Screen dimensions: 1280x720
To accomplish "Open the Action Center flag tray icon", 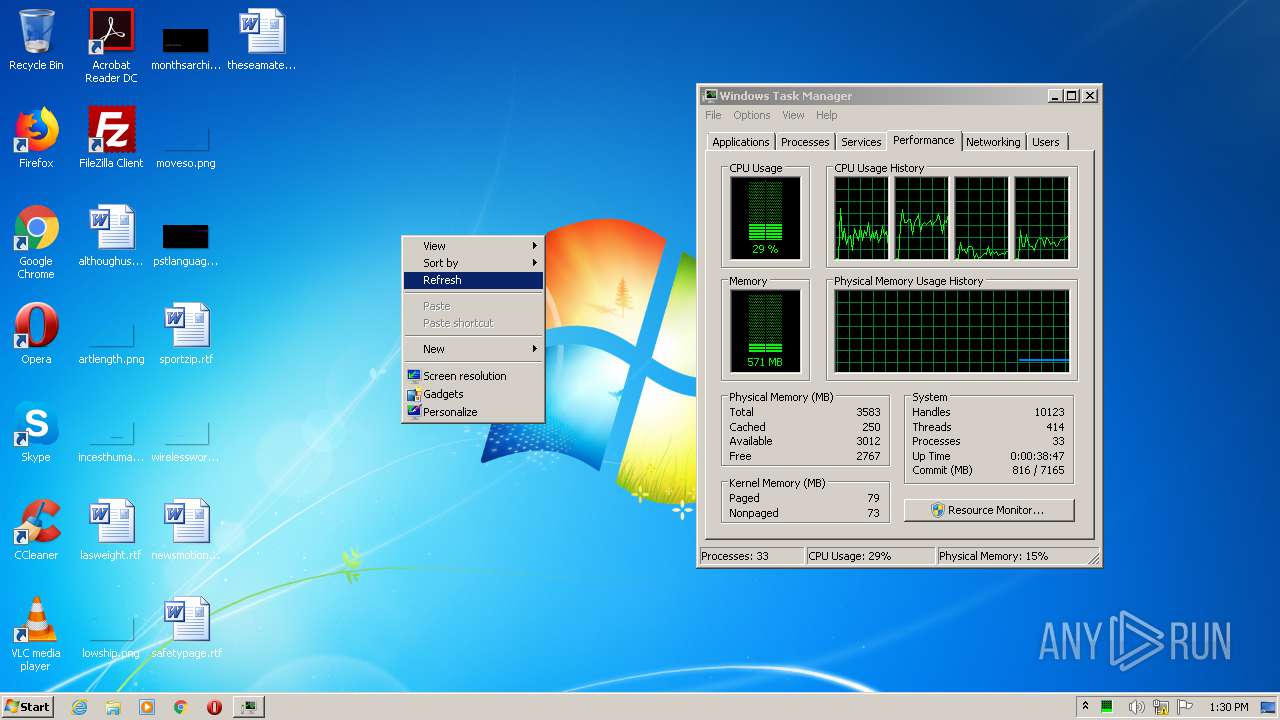I will pos(1186,707).
